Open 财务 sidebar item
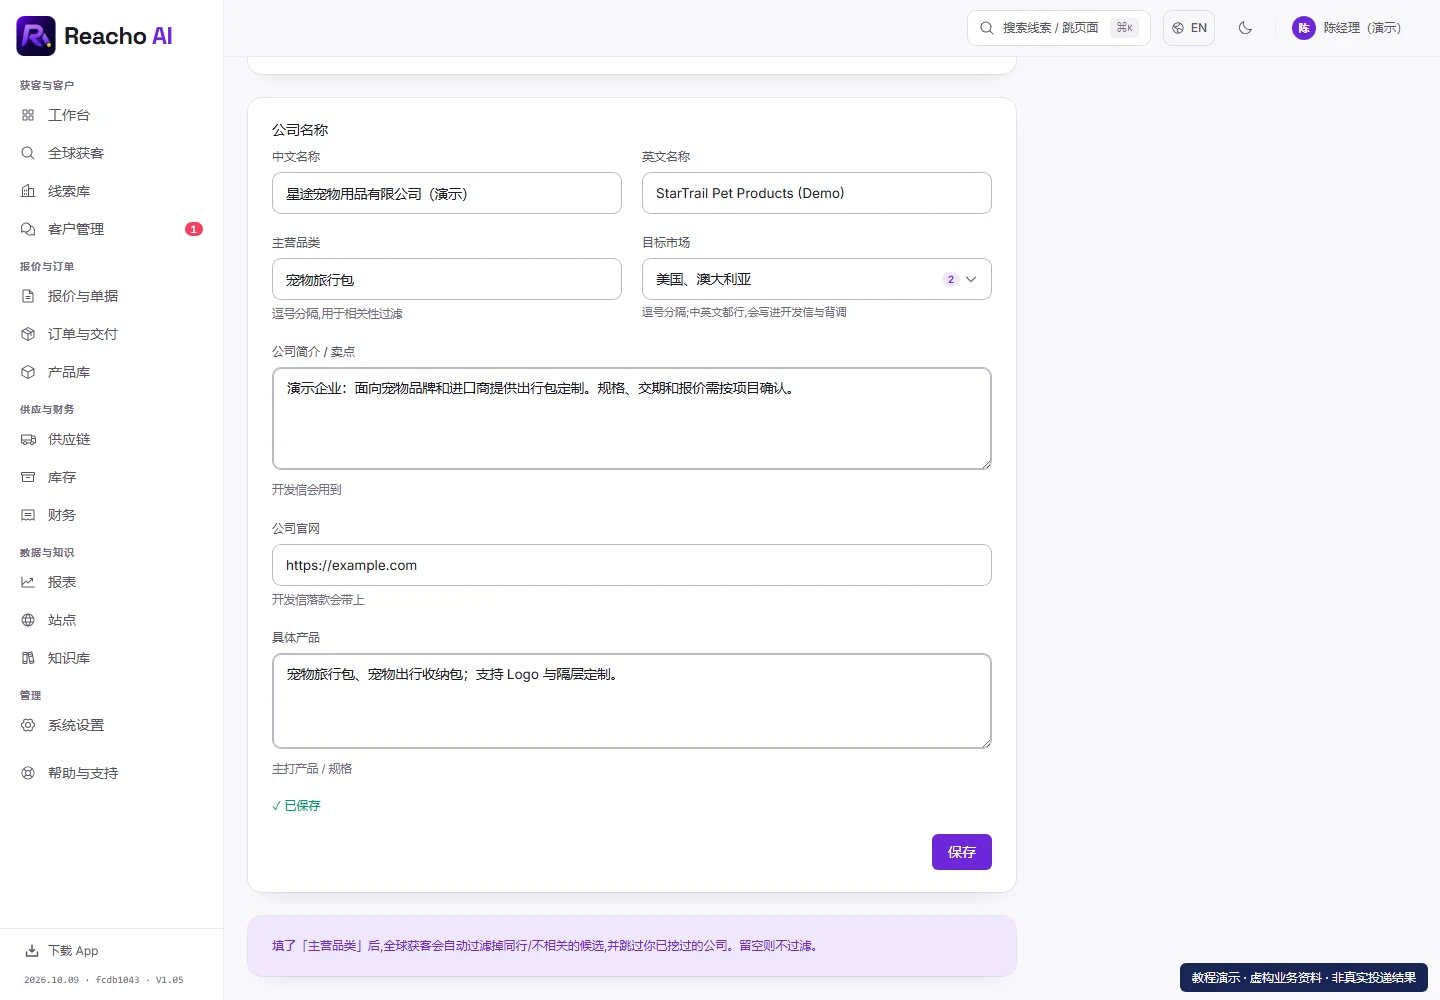Image resolution: width=1440 pixels, height=1000 pixels. 111,515
